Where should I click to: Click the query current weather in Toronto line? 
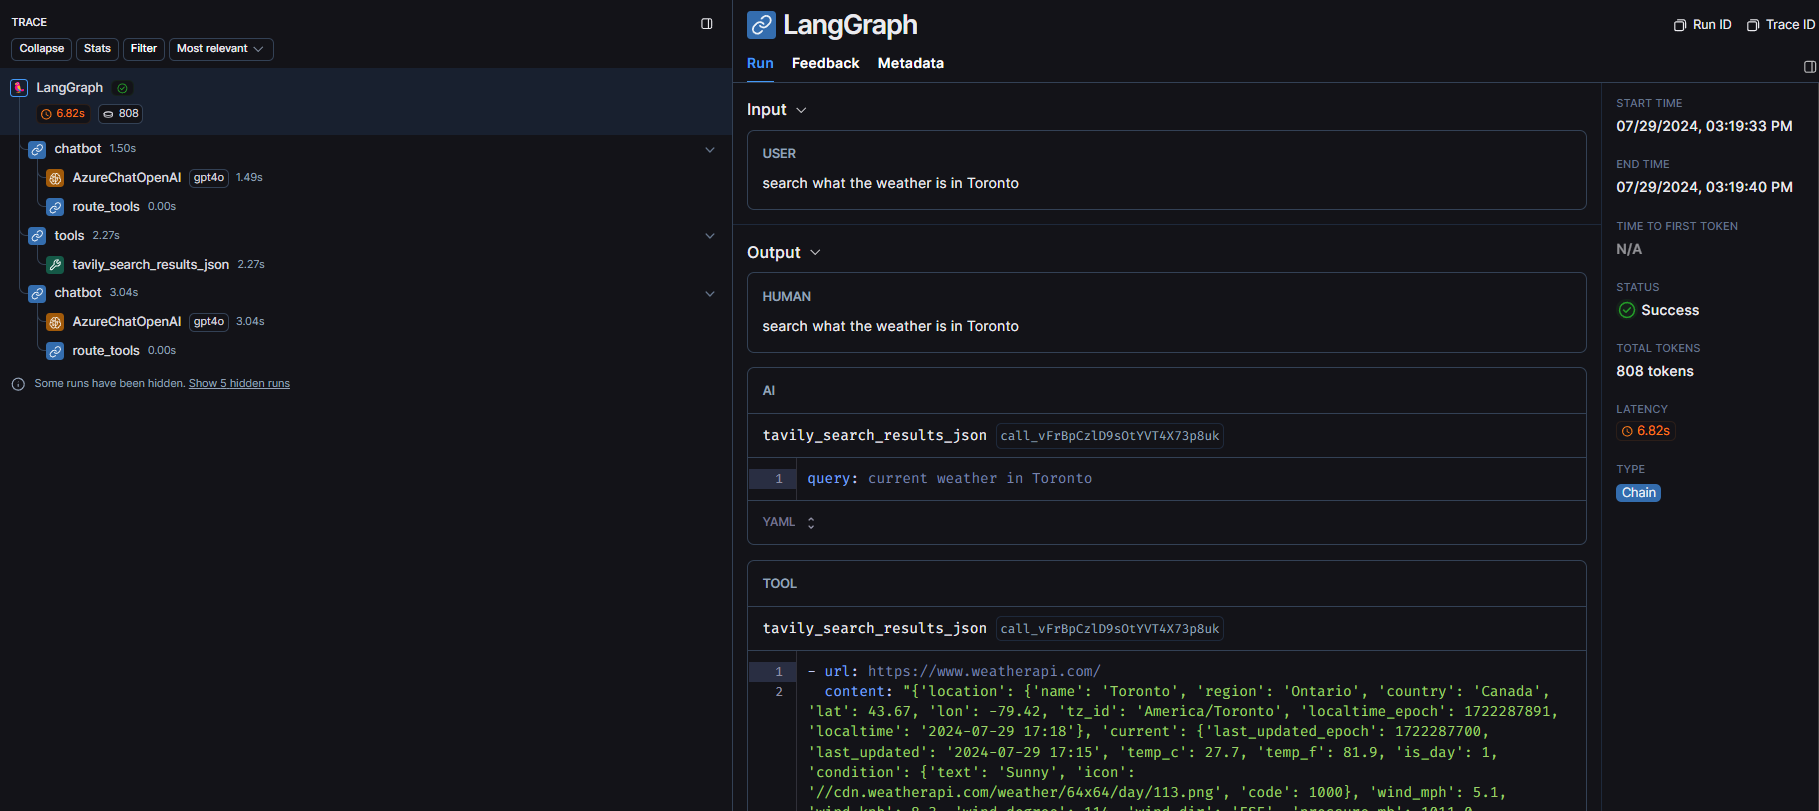coord(950,479)
